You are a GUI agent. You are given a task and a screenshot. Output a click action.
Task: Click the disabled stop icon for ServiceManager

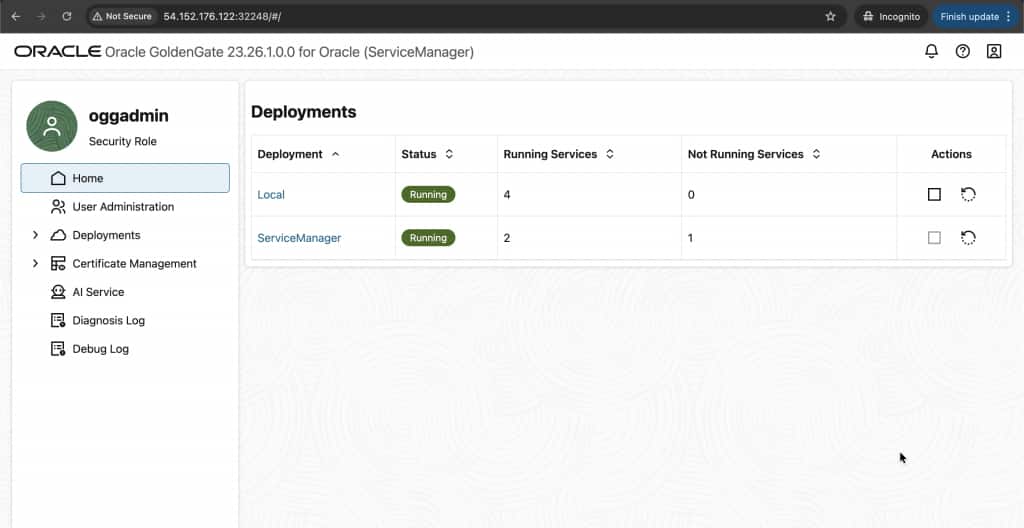pos(935,238)
